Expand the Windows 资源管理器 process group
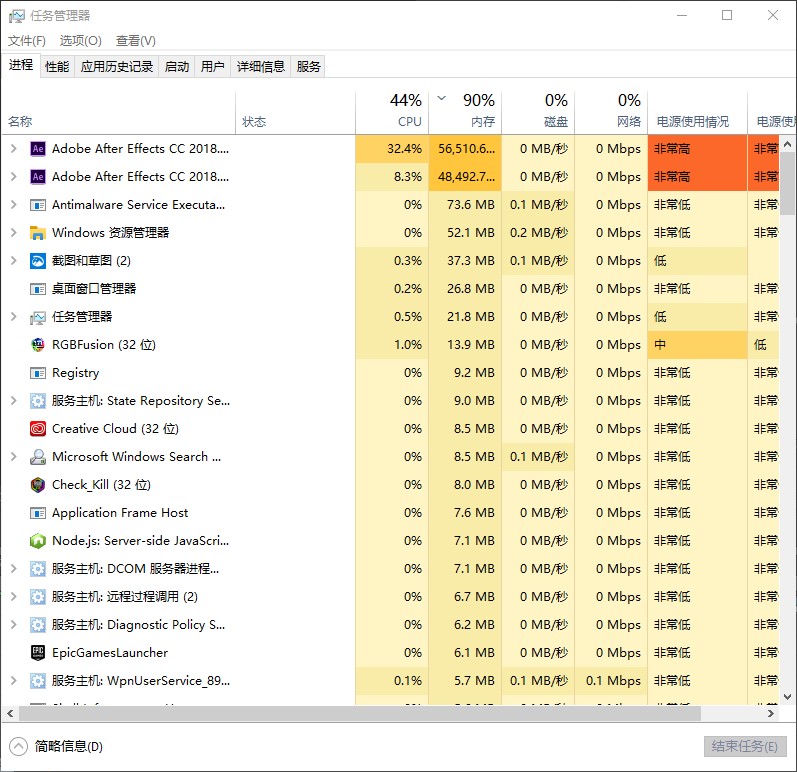The width and height of the screenshot is (797, 772). tap(14, 232)
